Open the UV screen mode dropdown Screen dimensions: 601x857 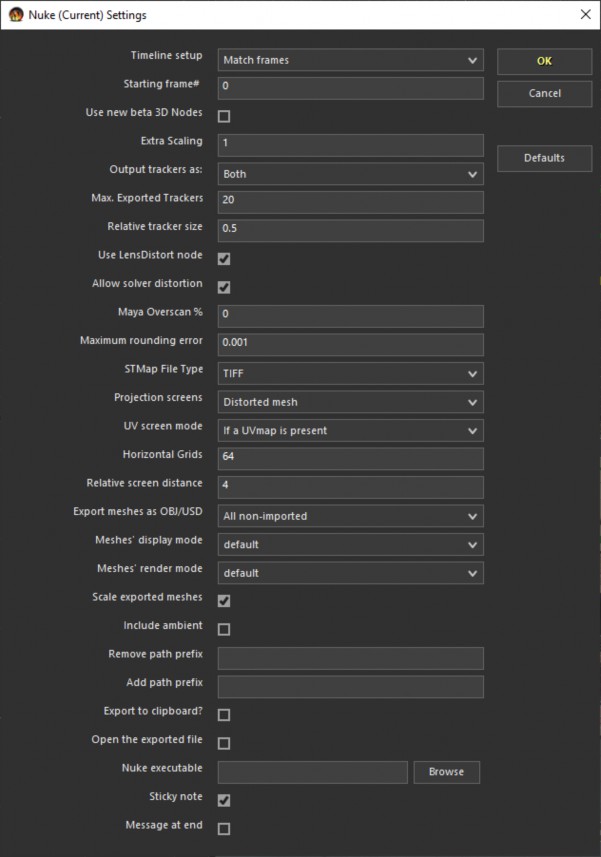click(350, 431)
